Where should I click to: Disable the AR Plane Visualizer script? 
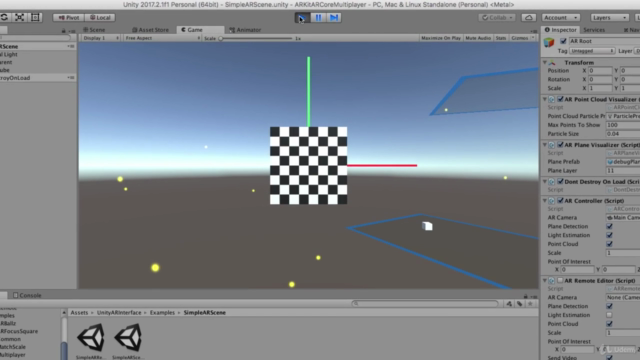(560, 145)
